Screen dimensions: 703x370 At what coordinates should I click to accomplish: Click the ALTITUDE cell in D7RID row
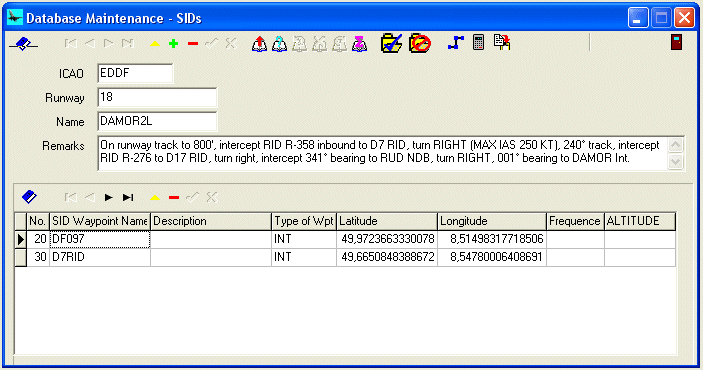(x=640, y=257)
